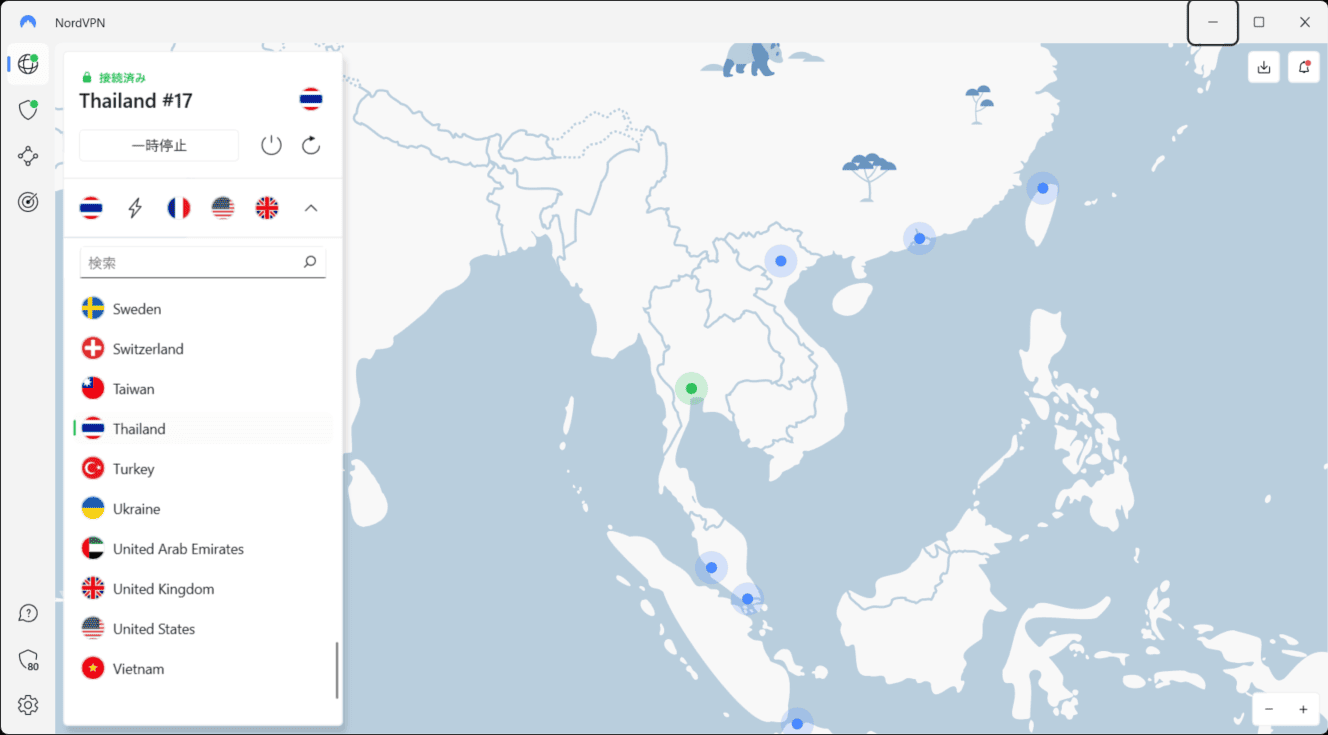Open Dark Web Monitor target icon
Screen dimensions: 1328x735
coord(28,202)
